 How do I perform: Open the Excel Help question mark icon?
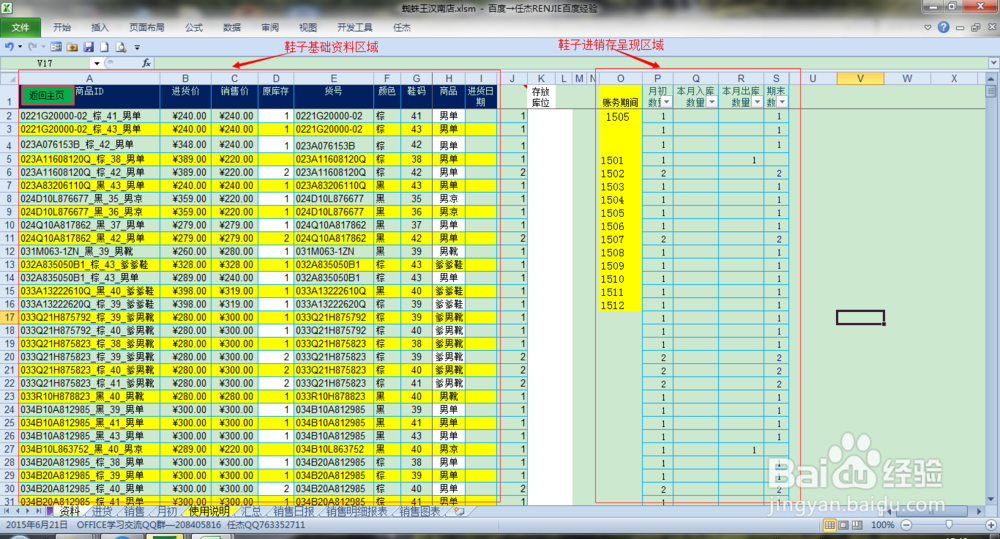click(943, 27)
